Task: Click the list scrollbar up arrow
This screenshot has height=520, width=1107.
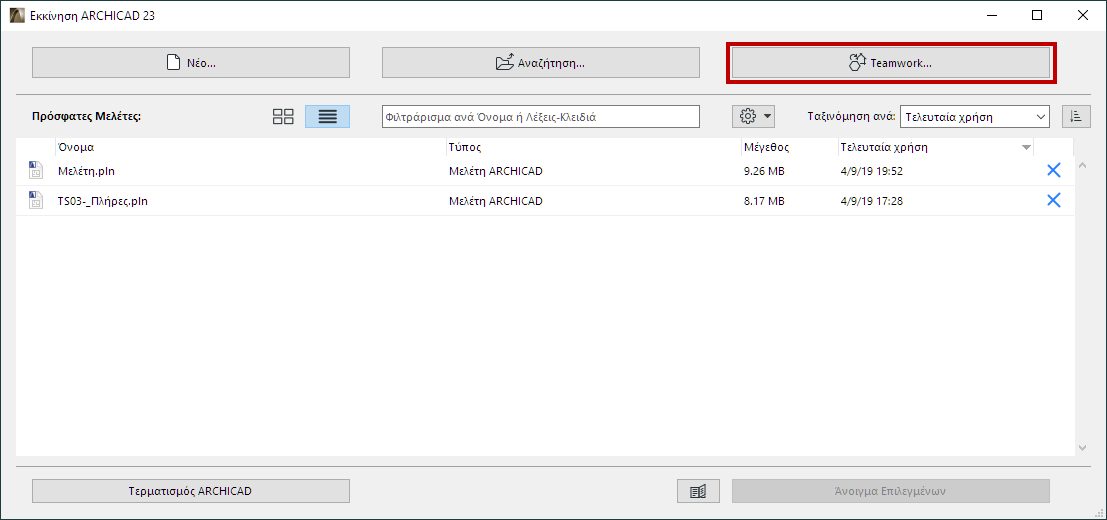Action: [1083, 166]
